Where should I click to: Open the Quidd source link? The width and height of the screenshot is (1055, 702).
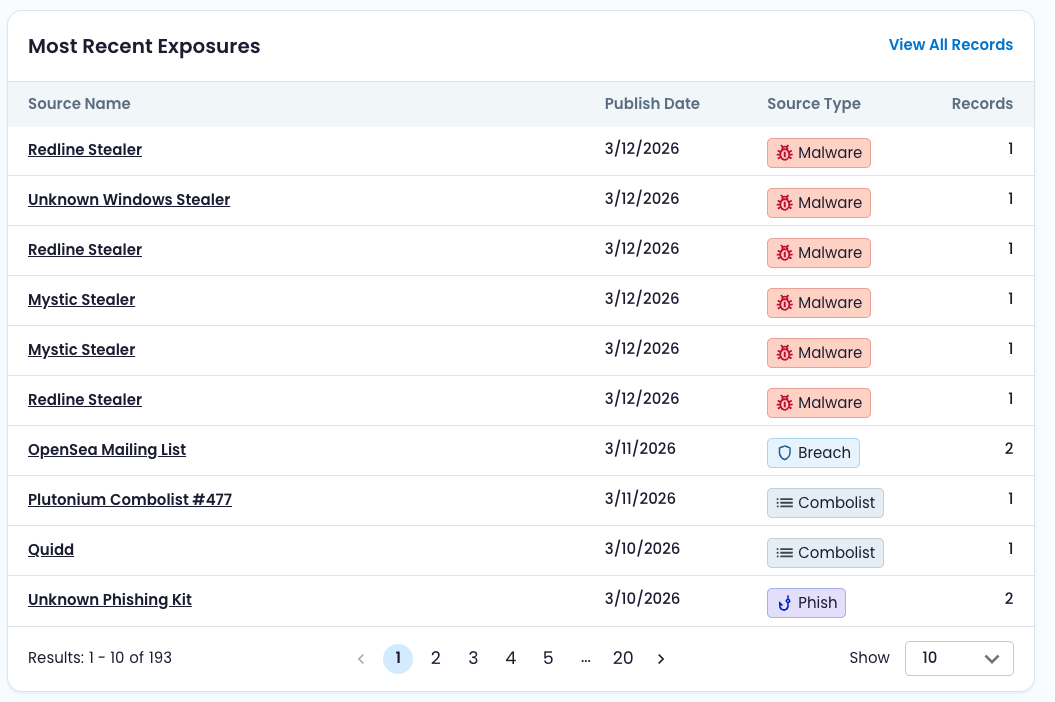click(50, 549)
